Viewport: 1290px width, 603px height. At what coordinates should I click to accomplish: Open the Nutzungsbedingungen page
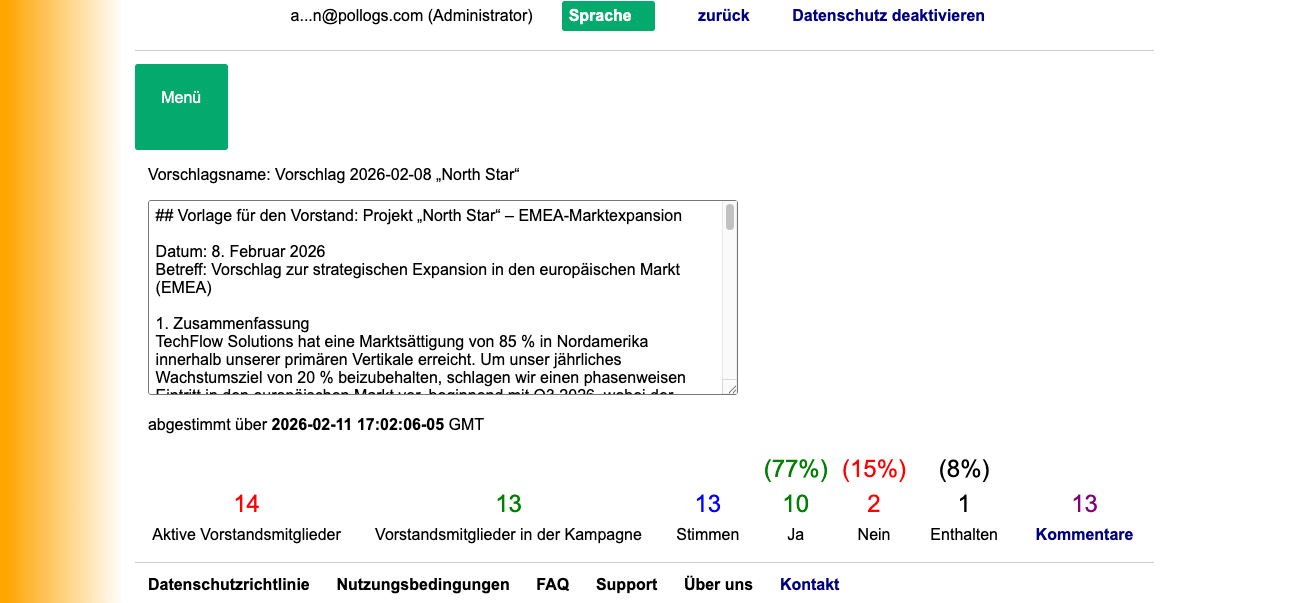tap(422, 584)
